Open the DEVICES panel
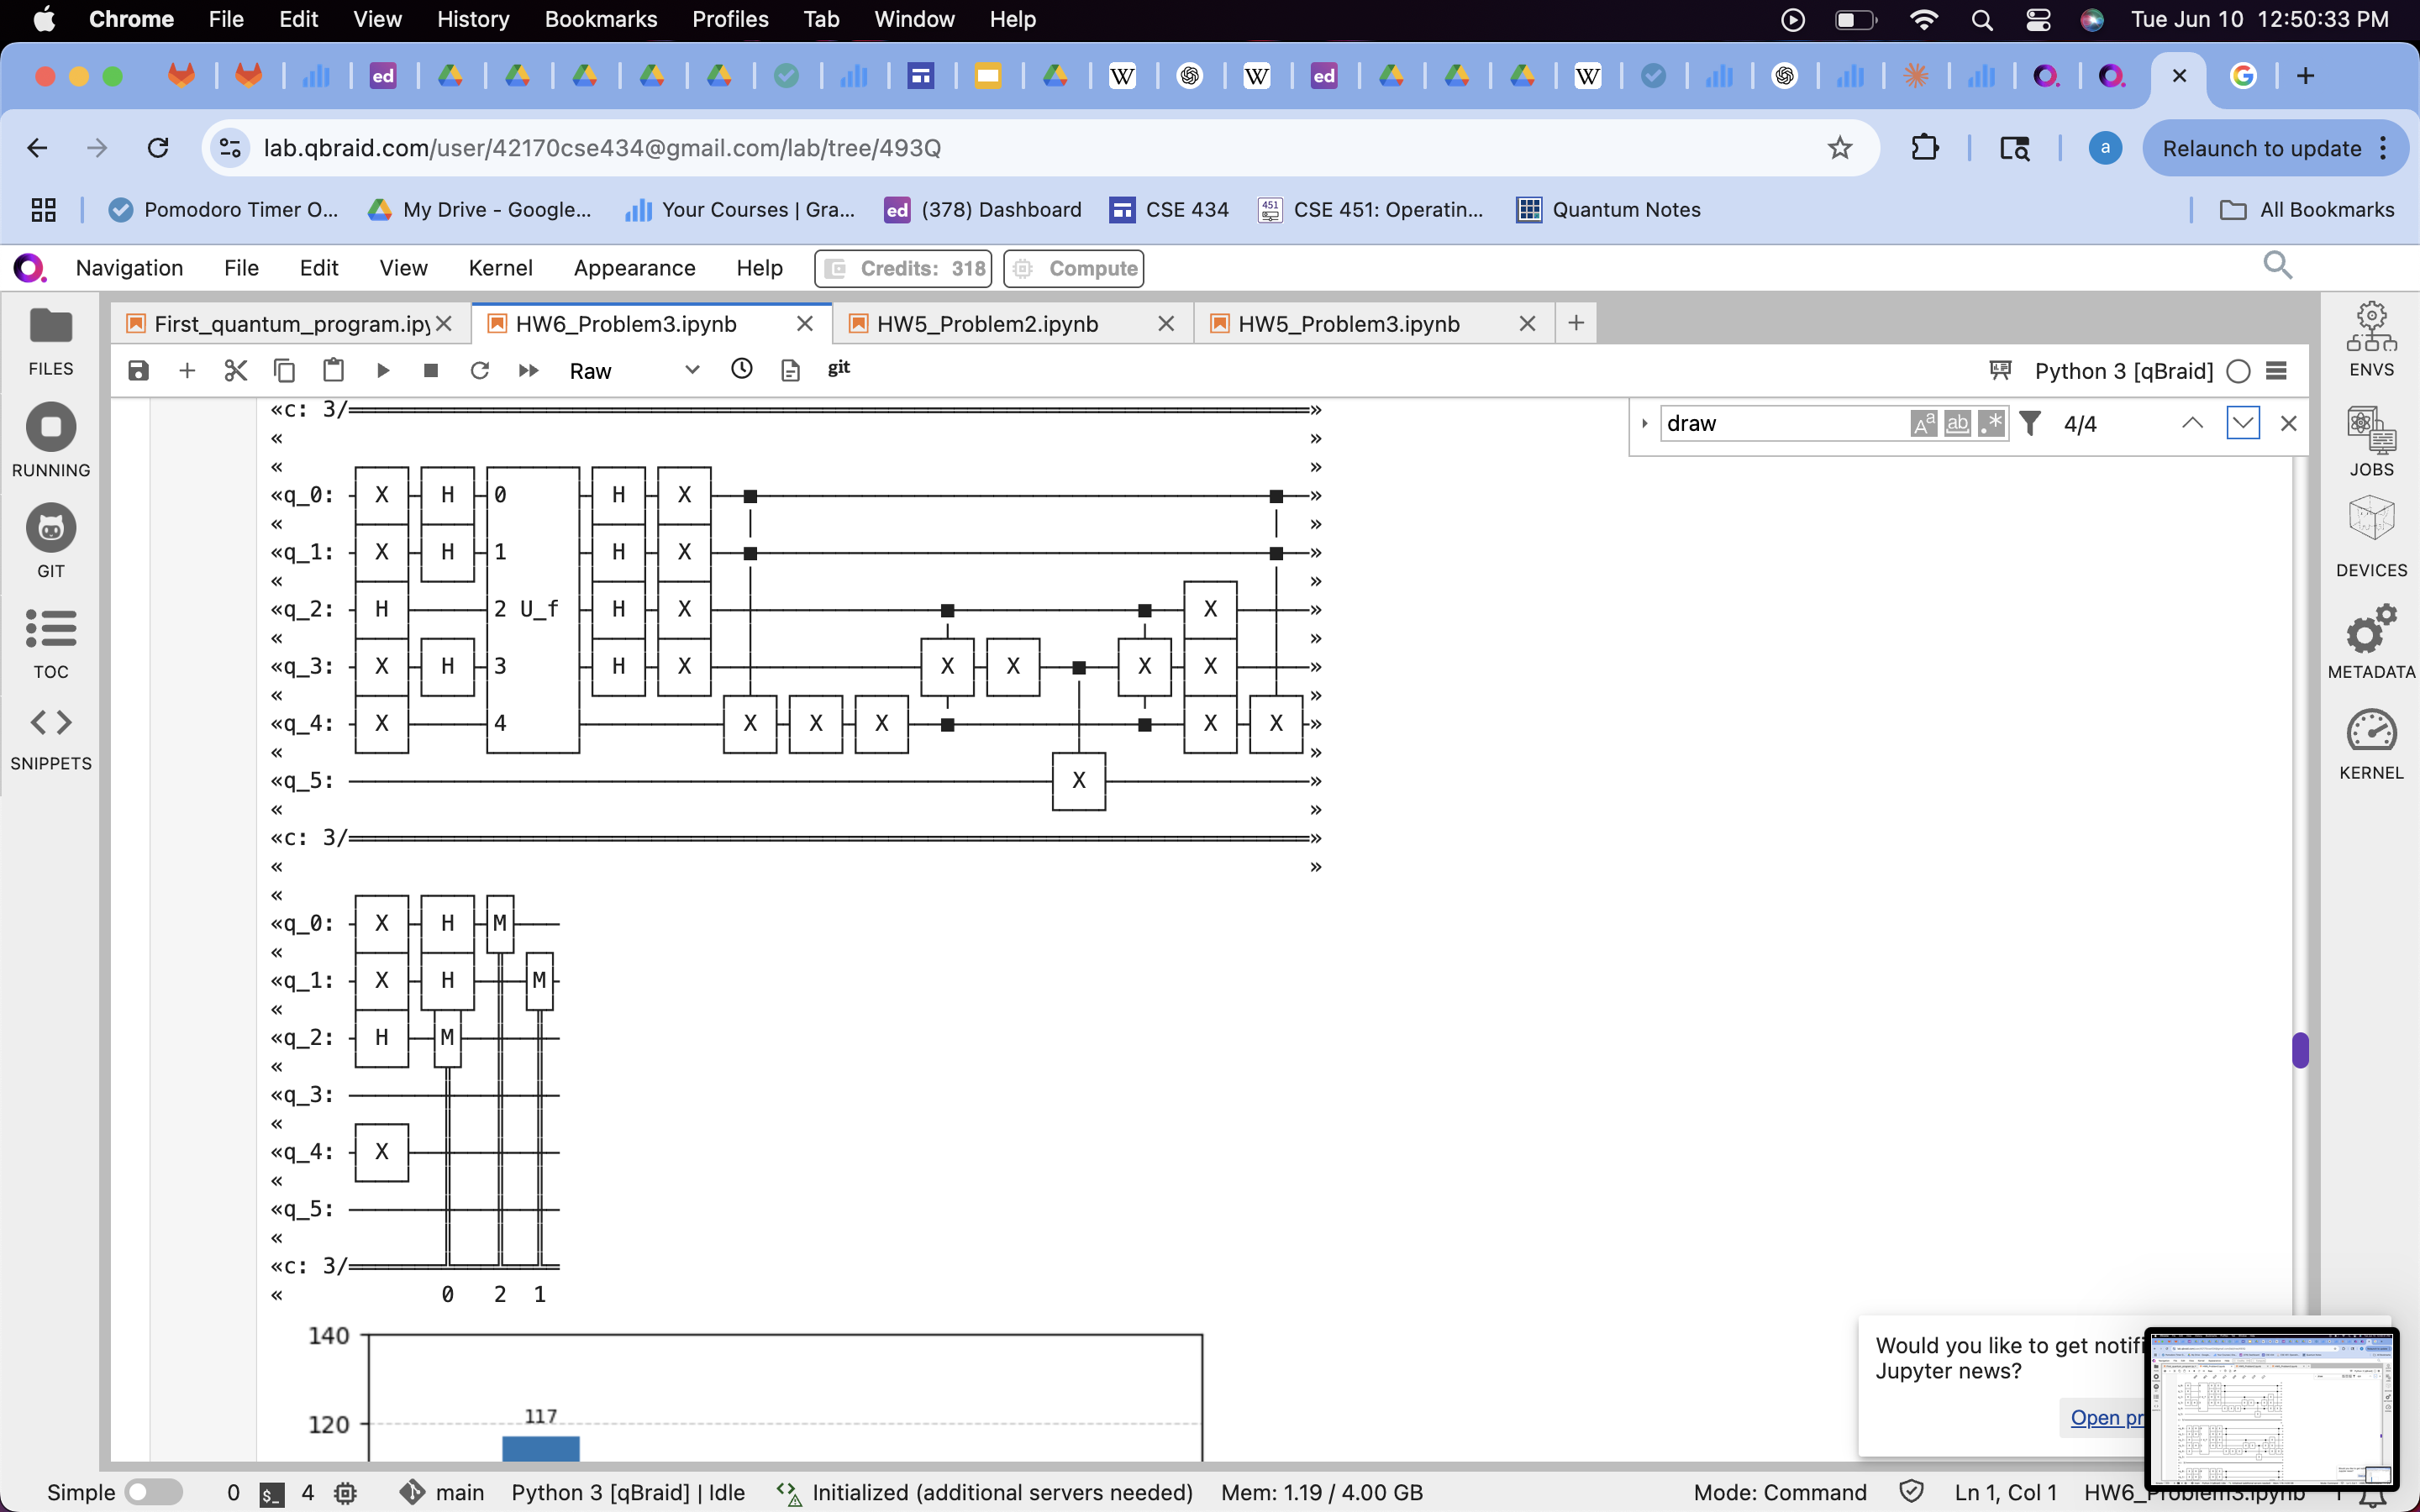The height and width of the screenshot is (1512, 2420). coord(2371,537)
